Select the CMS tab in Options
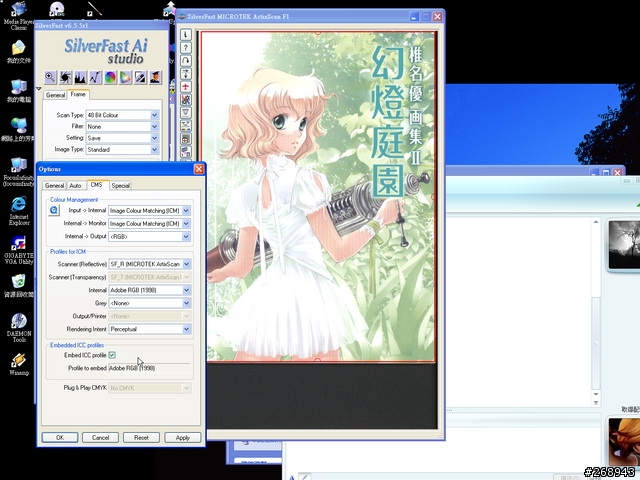Image resolution: width=640 pixels, height=480 pixels. coord(96,185)
